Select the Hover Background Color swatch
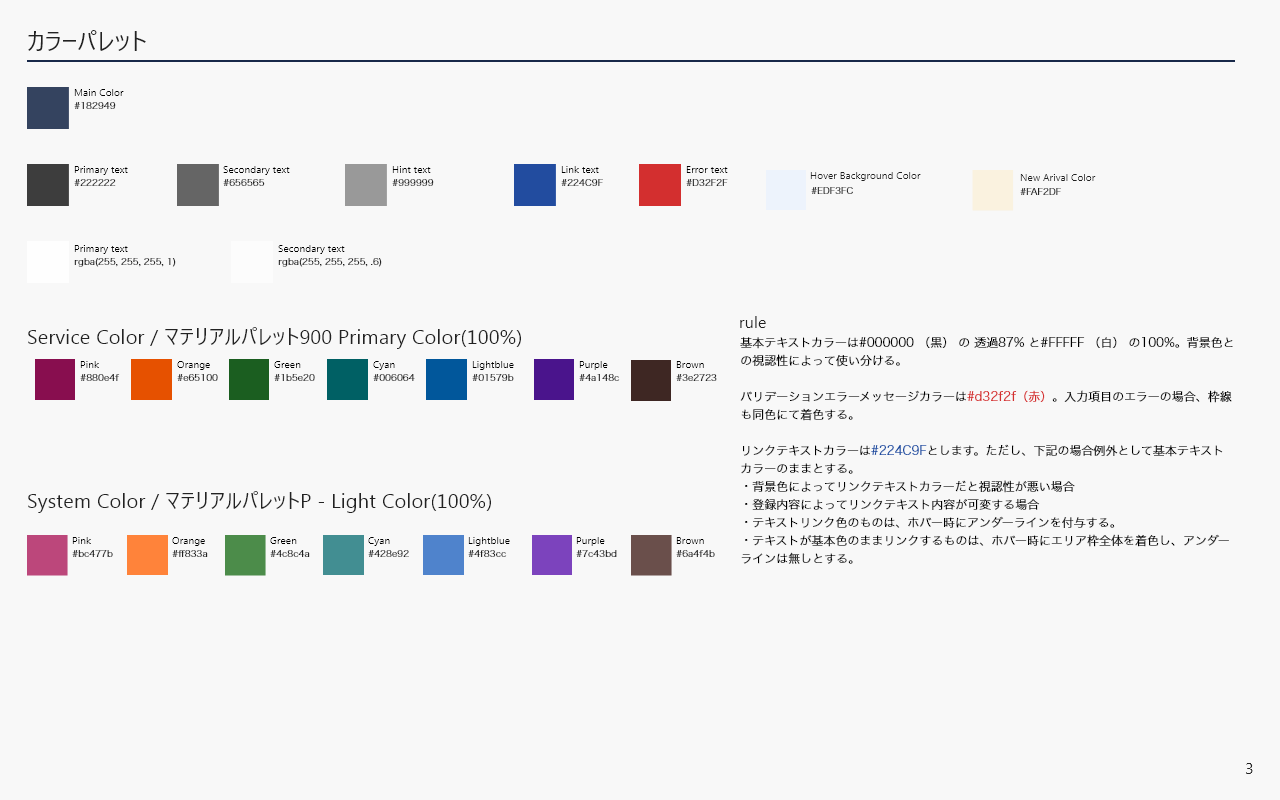Viewport: 1280px width, 800px height. [786, 190]
